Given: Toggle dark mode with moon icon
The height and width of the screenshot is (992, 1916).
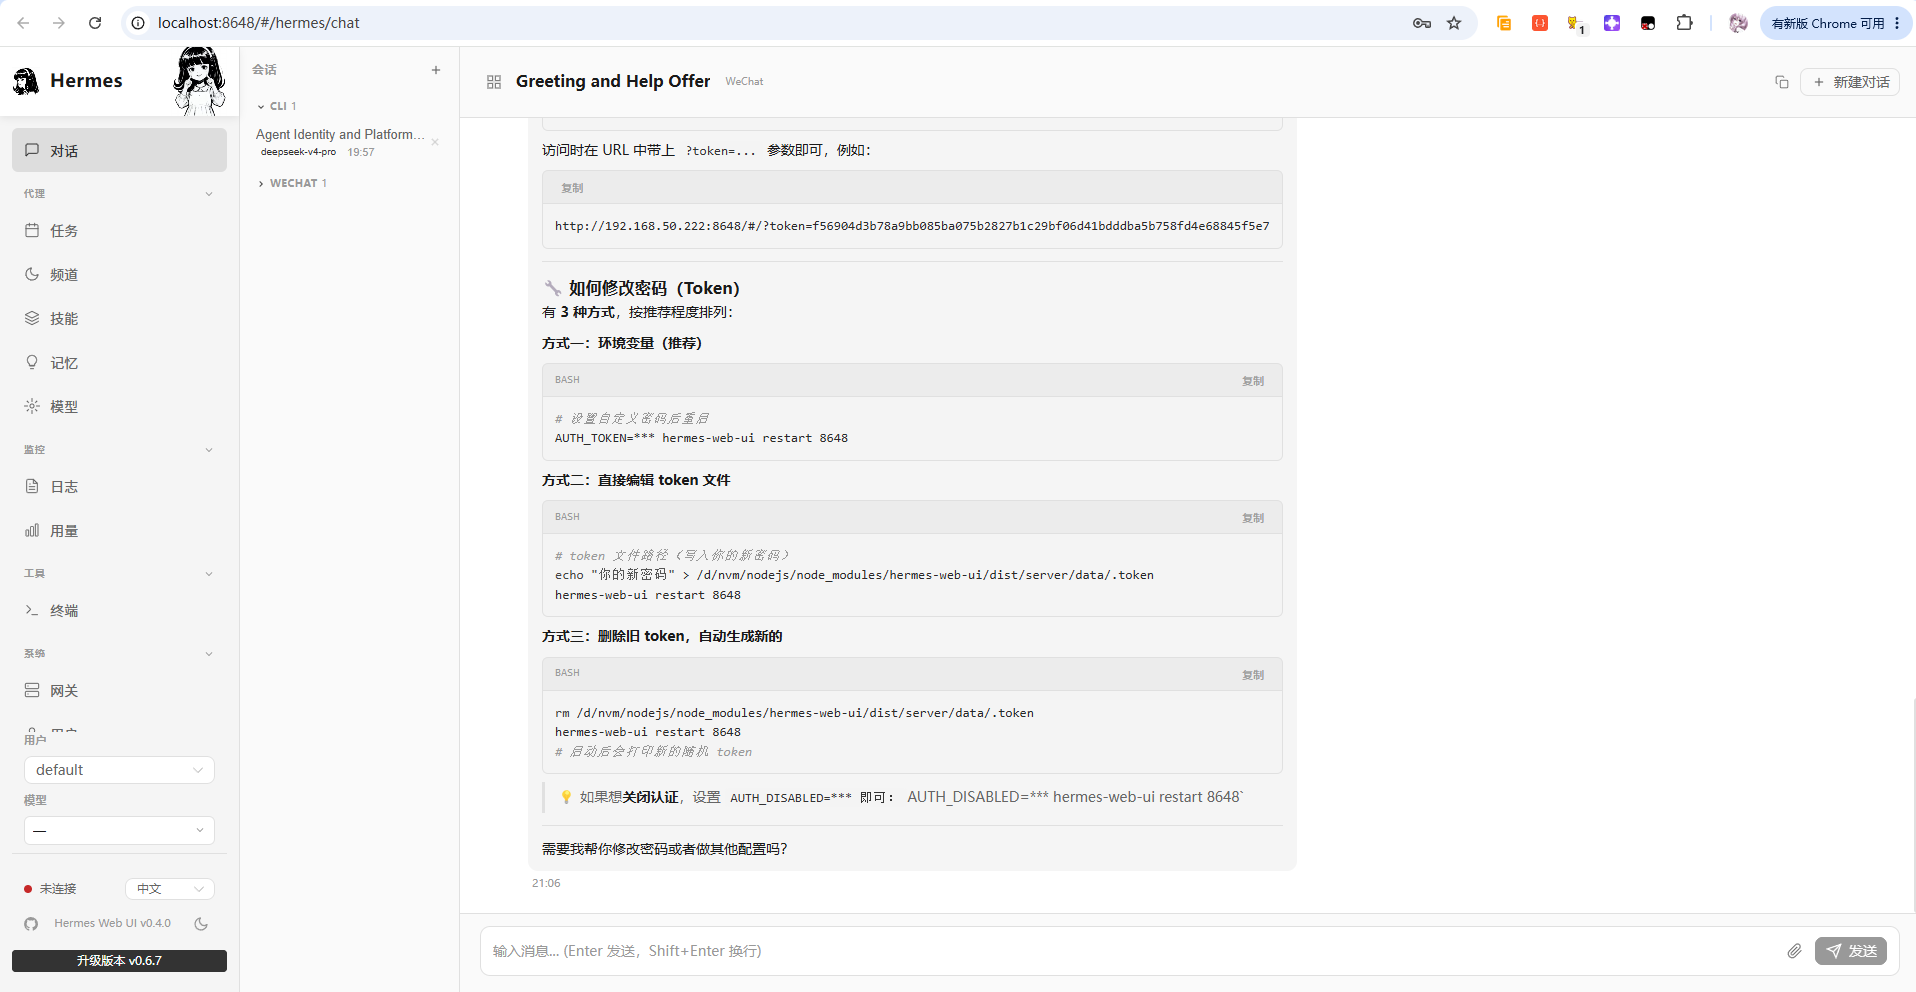Looking at the screenshot, I should point(201,924).
